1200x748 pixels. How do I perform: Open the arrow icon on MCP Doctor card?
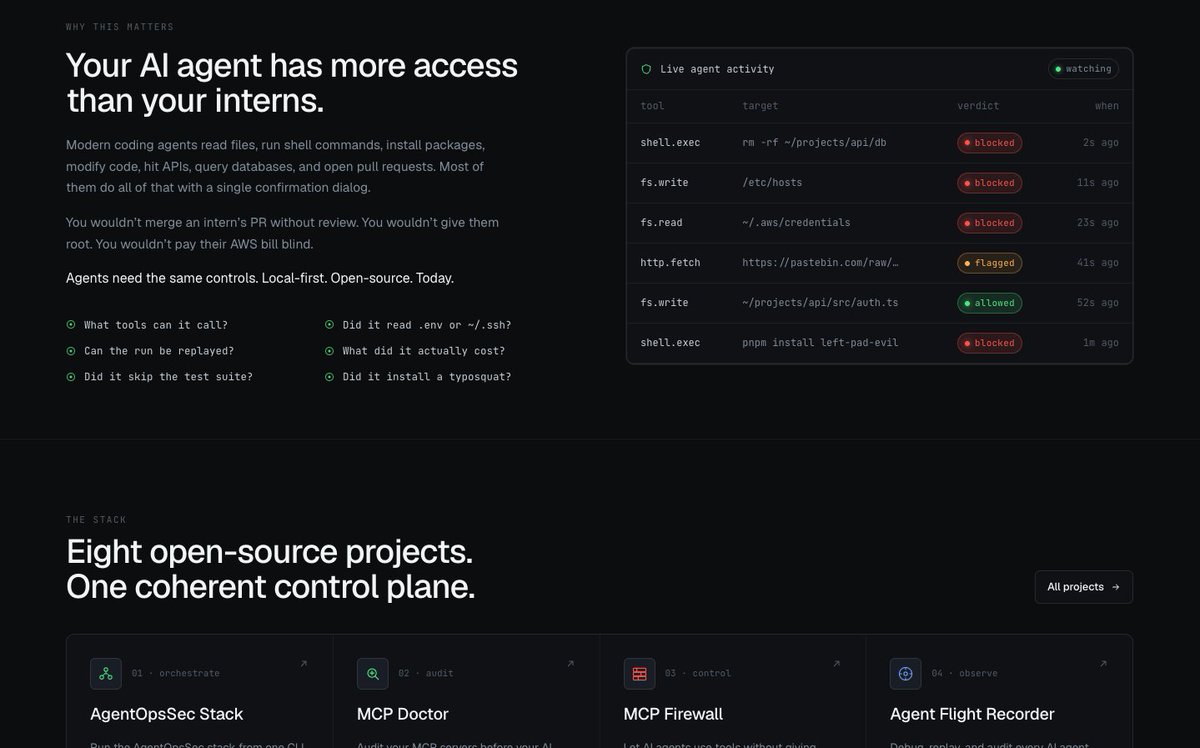[571, 663]
